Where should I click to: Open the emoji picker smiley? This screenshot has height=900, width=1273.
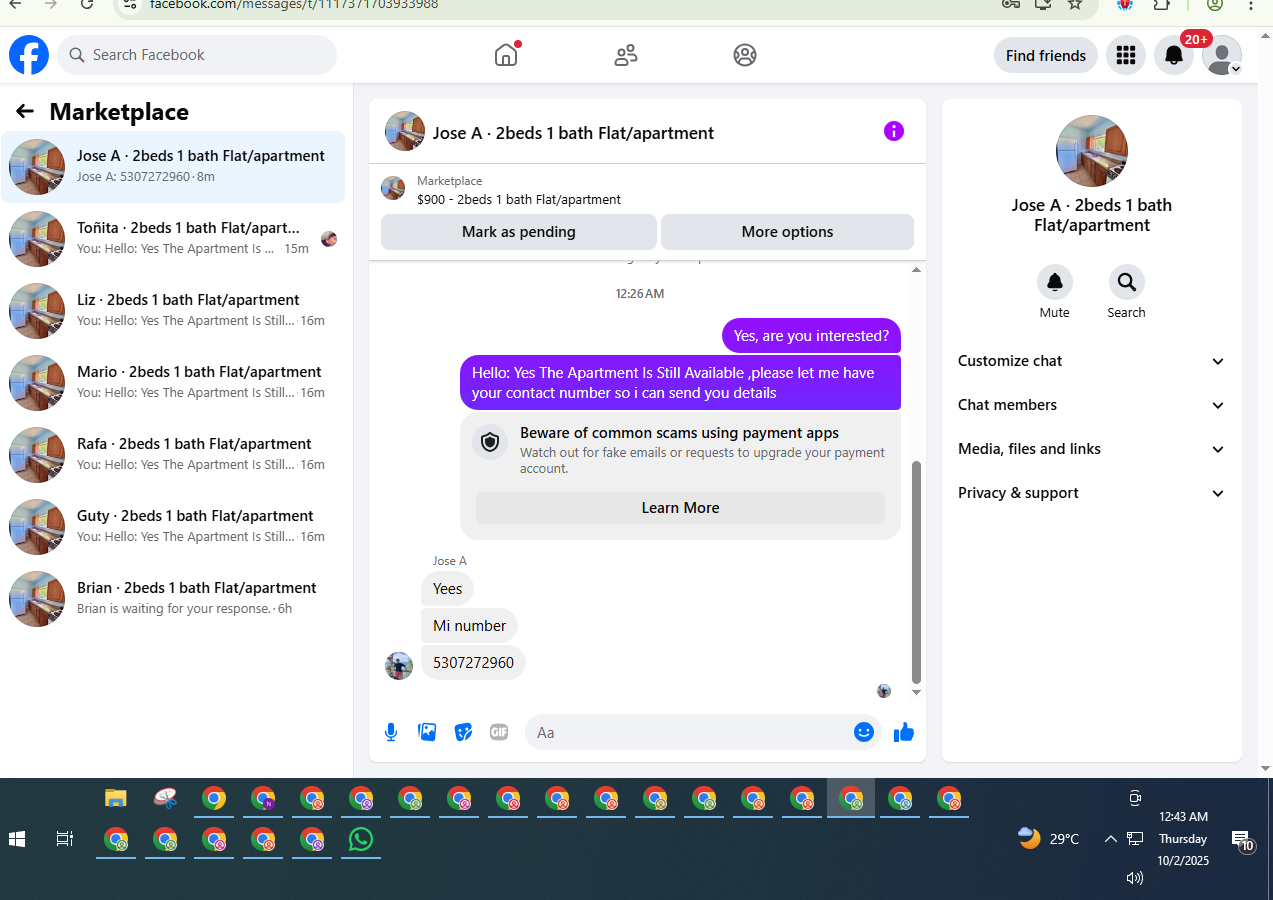[864, 732]
